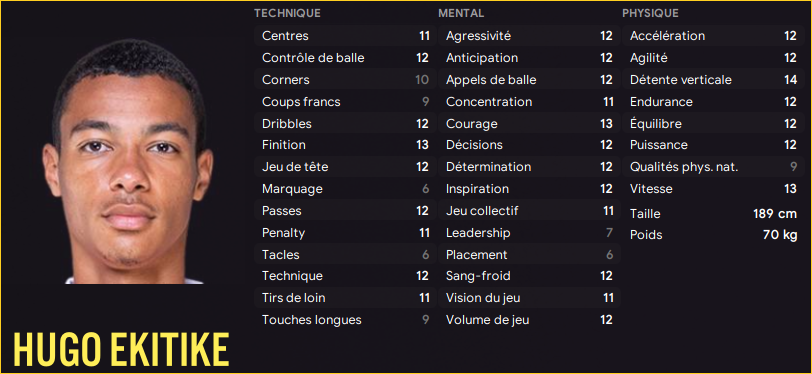
Task: Click the MENTAL column header
Action: pyautogui.click(x=461, y=13)
